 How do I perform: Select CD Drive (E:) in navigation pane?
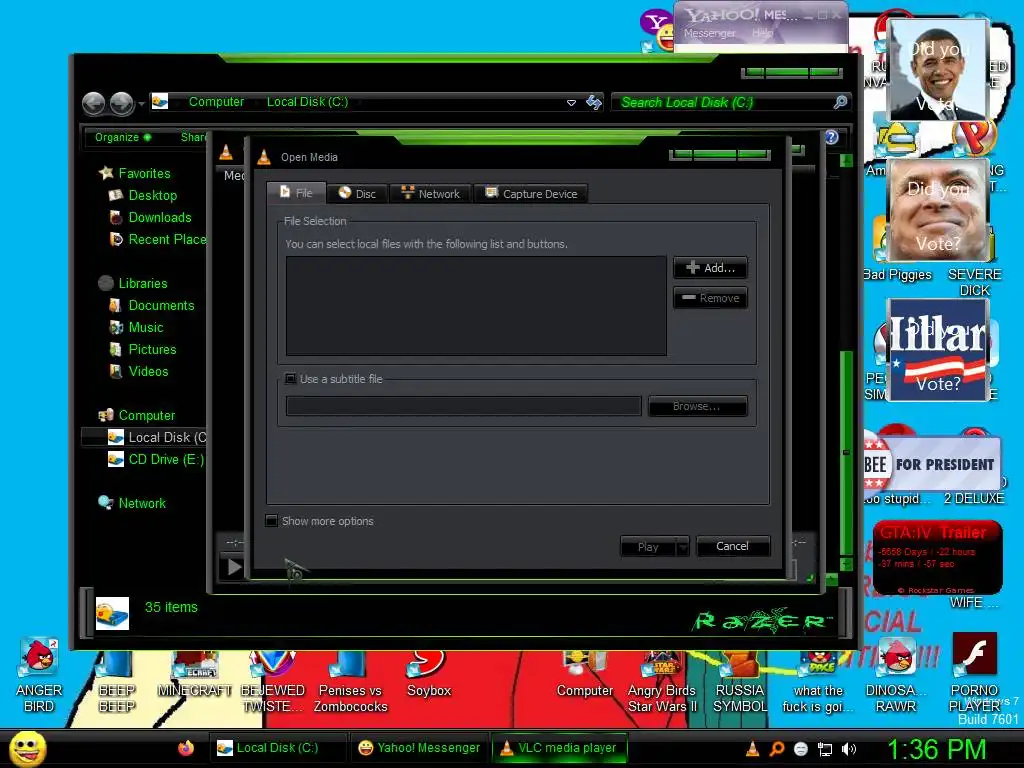166,459
